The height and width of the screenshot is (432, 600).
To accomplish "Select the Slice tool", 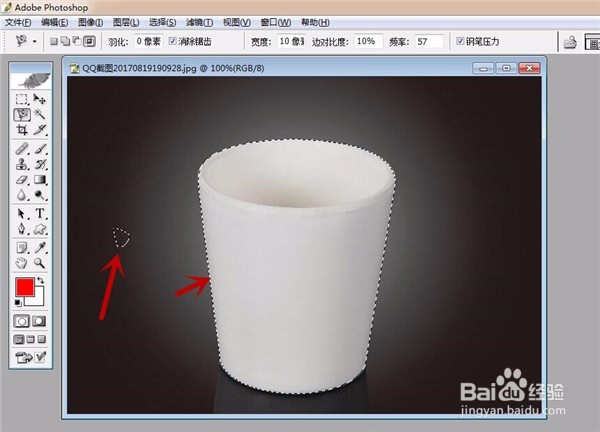I will [39, 130].
